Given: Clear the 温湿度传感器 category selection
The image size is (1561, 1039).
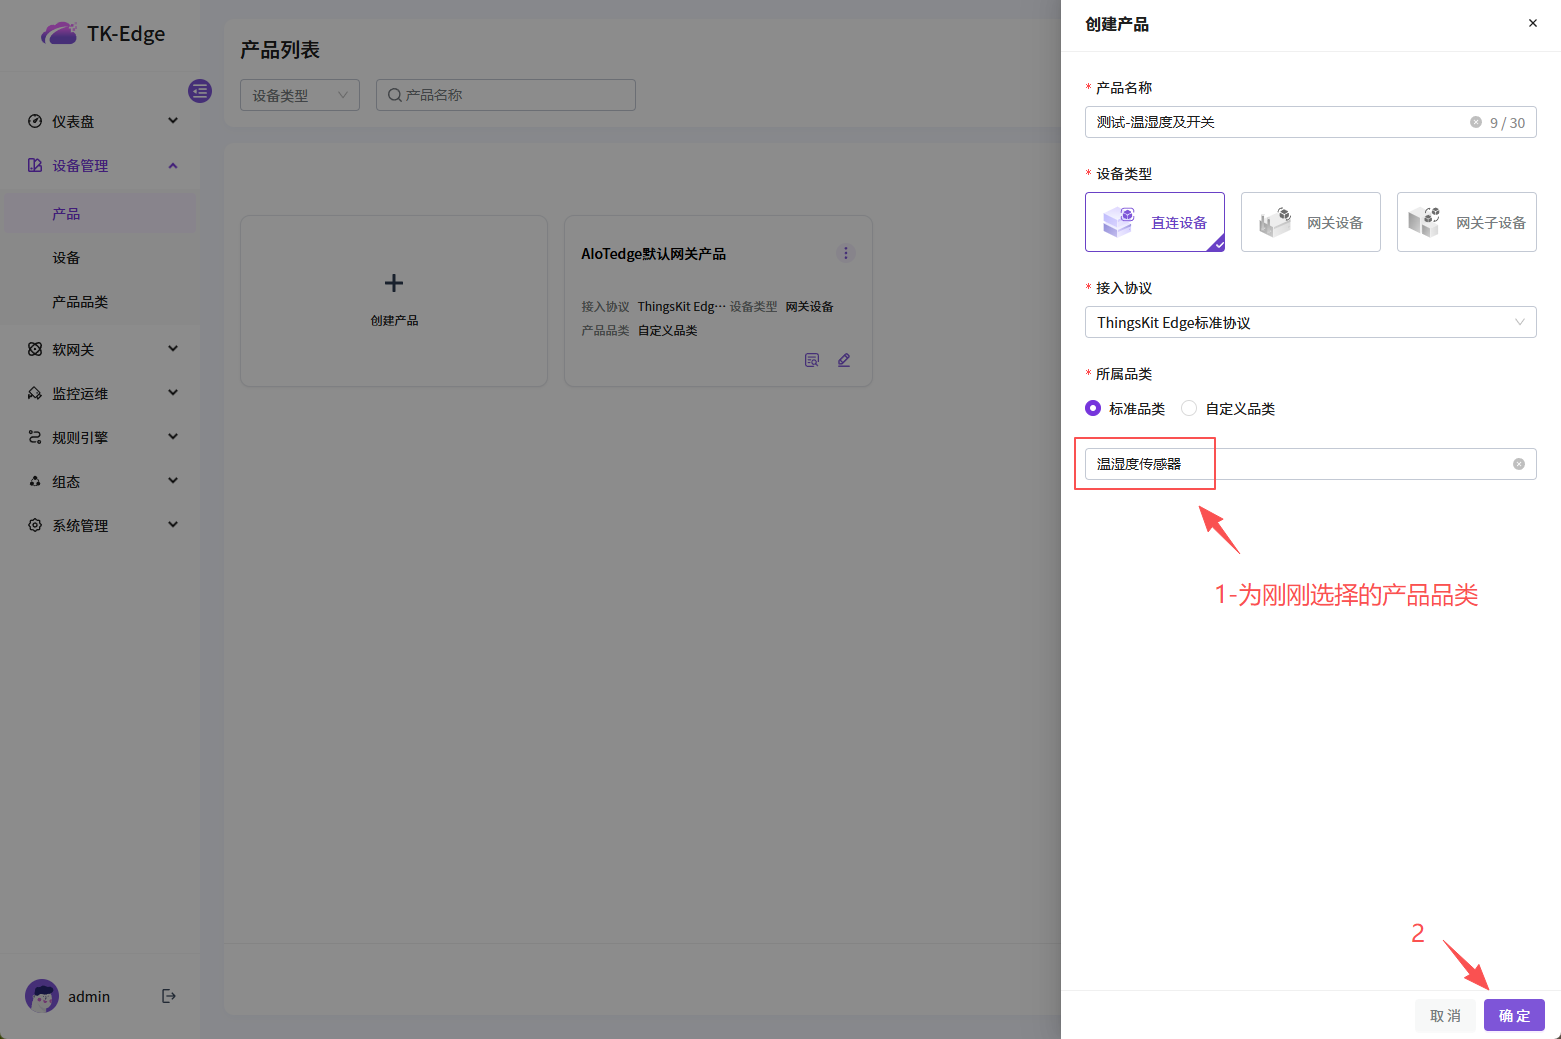Looking at the screenshot, I should coord(1518,464).
